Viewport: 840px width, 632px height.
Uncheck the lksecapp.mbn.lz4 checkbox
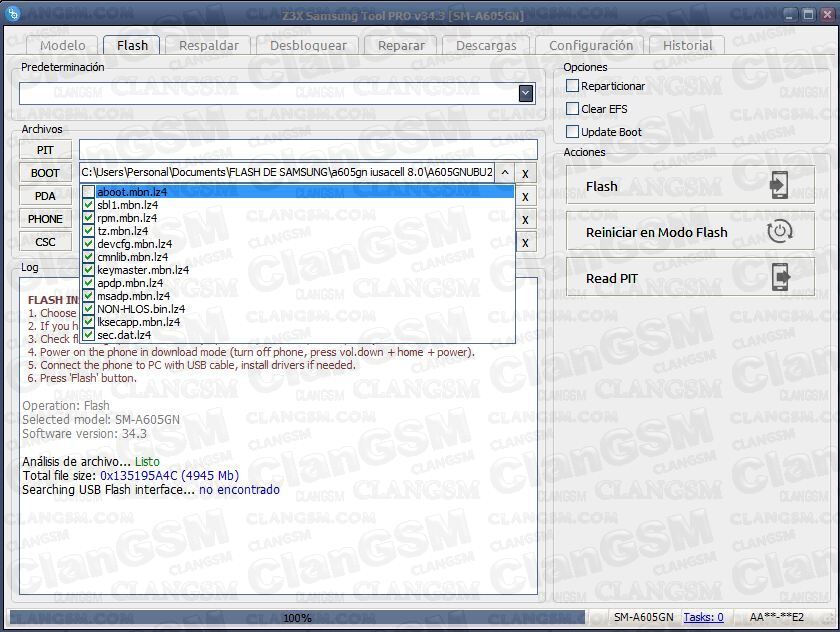(x=89, y=321)
